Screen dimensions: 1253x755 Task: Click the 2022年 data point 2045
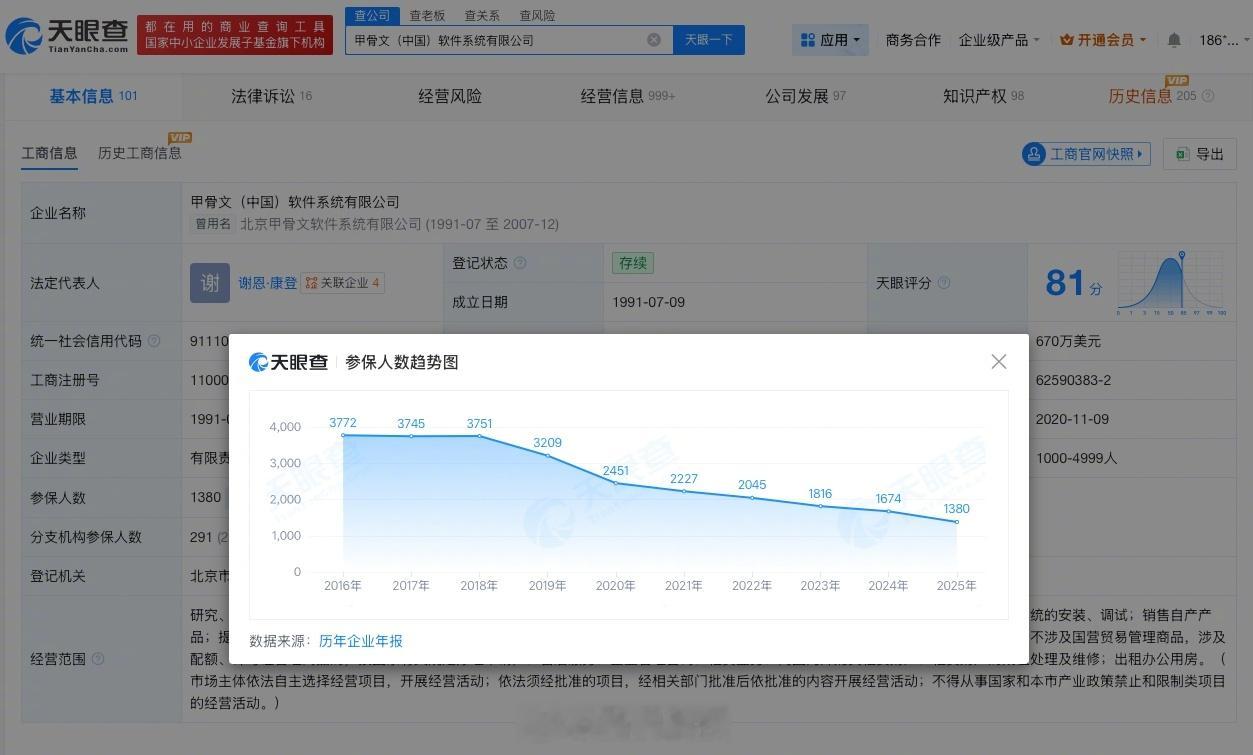pos(752,497)
